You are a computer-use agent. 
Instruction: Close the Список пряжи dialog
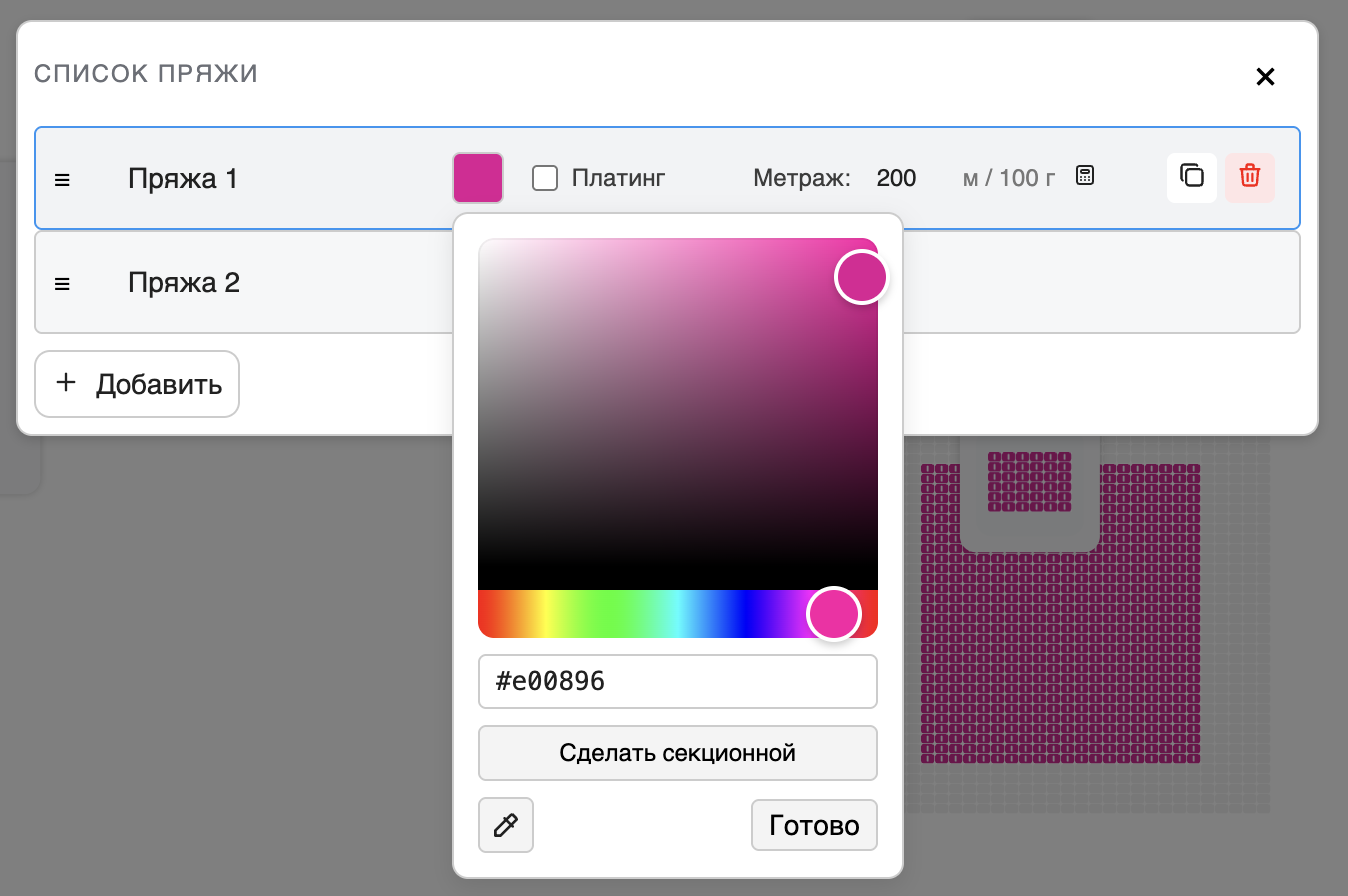1265,76
